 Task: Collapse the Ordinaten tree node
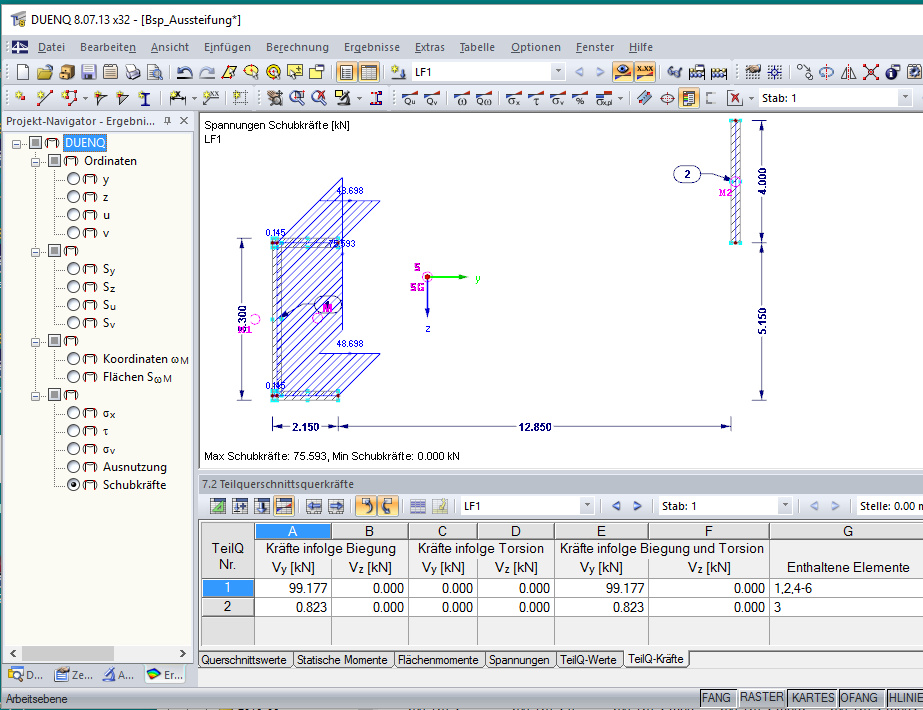[x=37, y=161]
